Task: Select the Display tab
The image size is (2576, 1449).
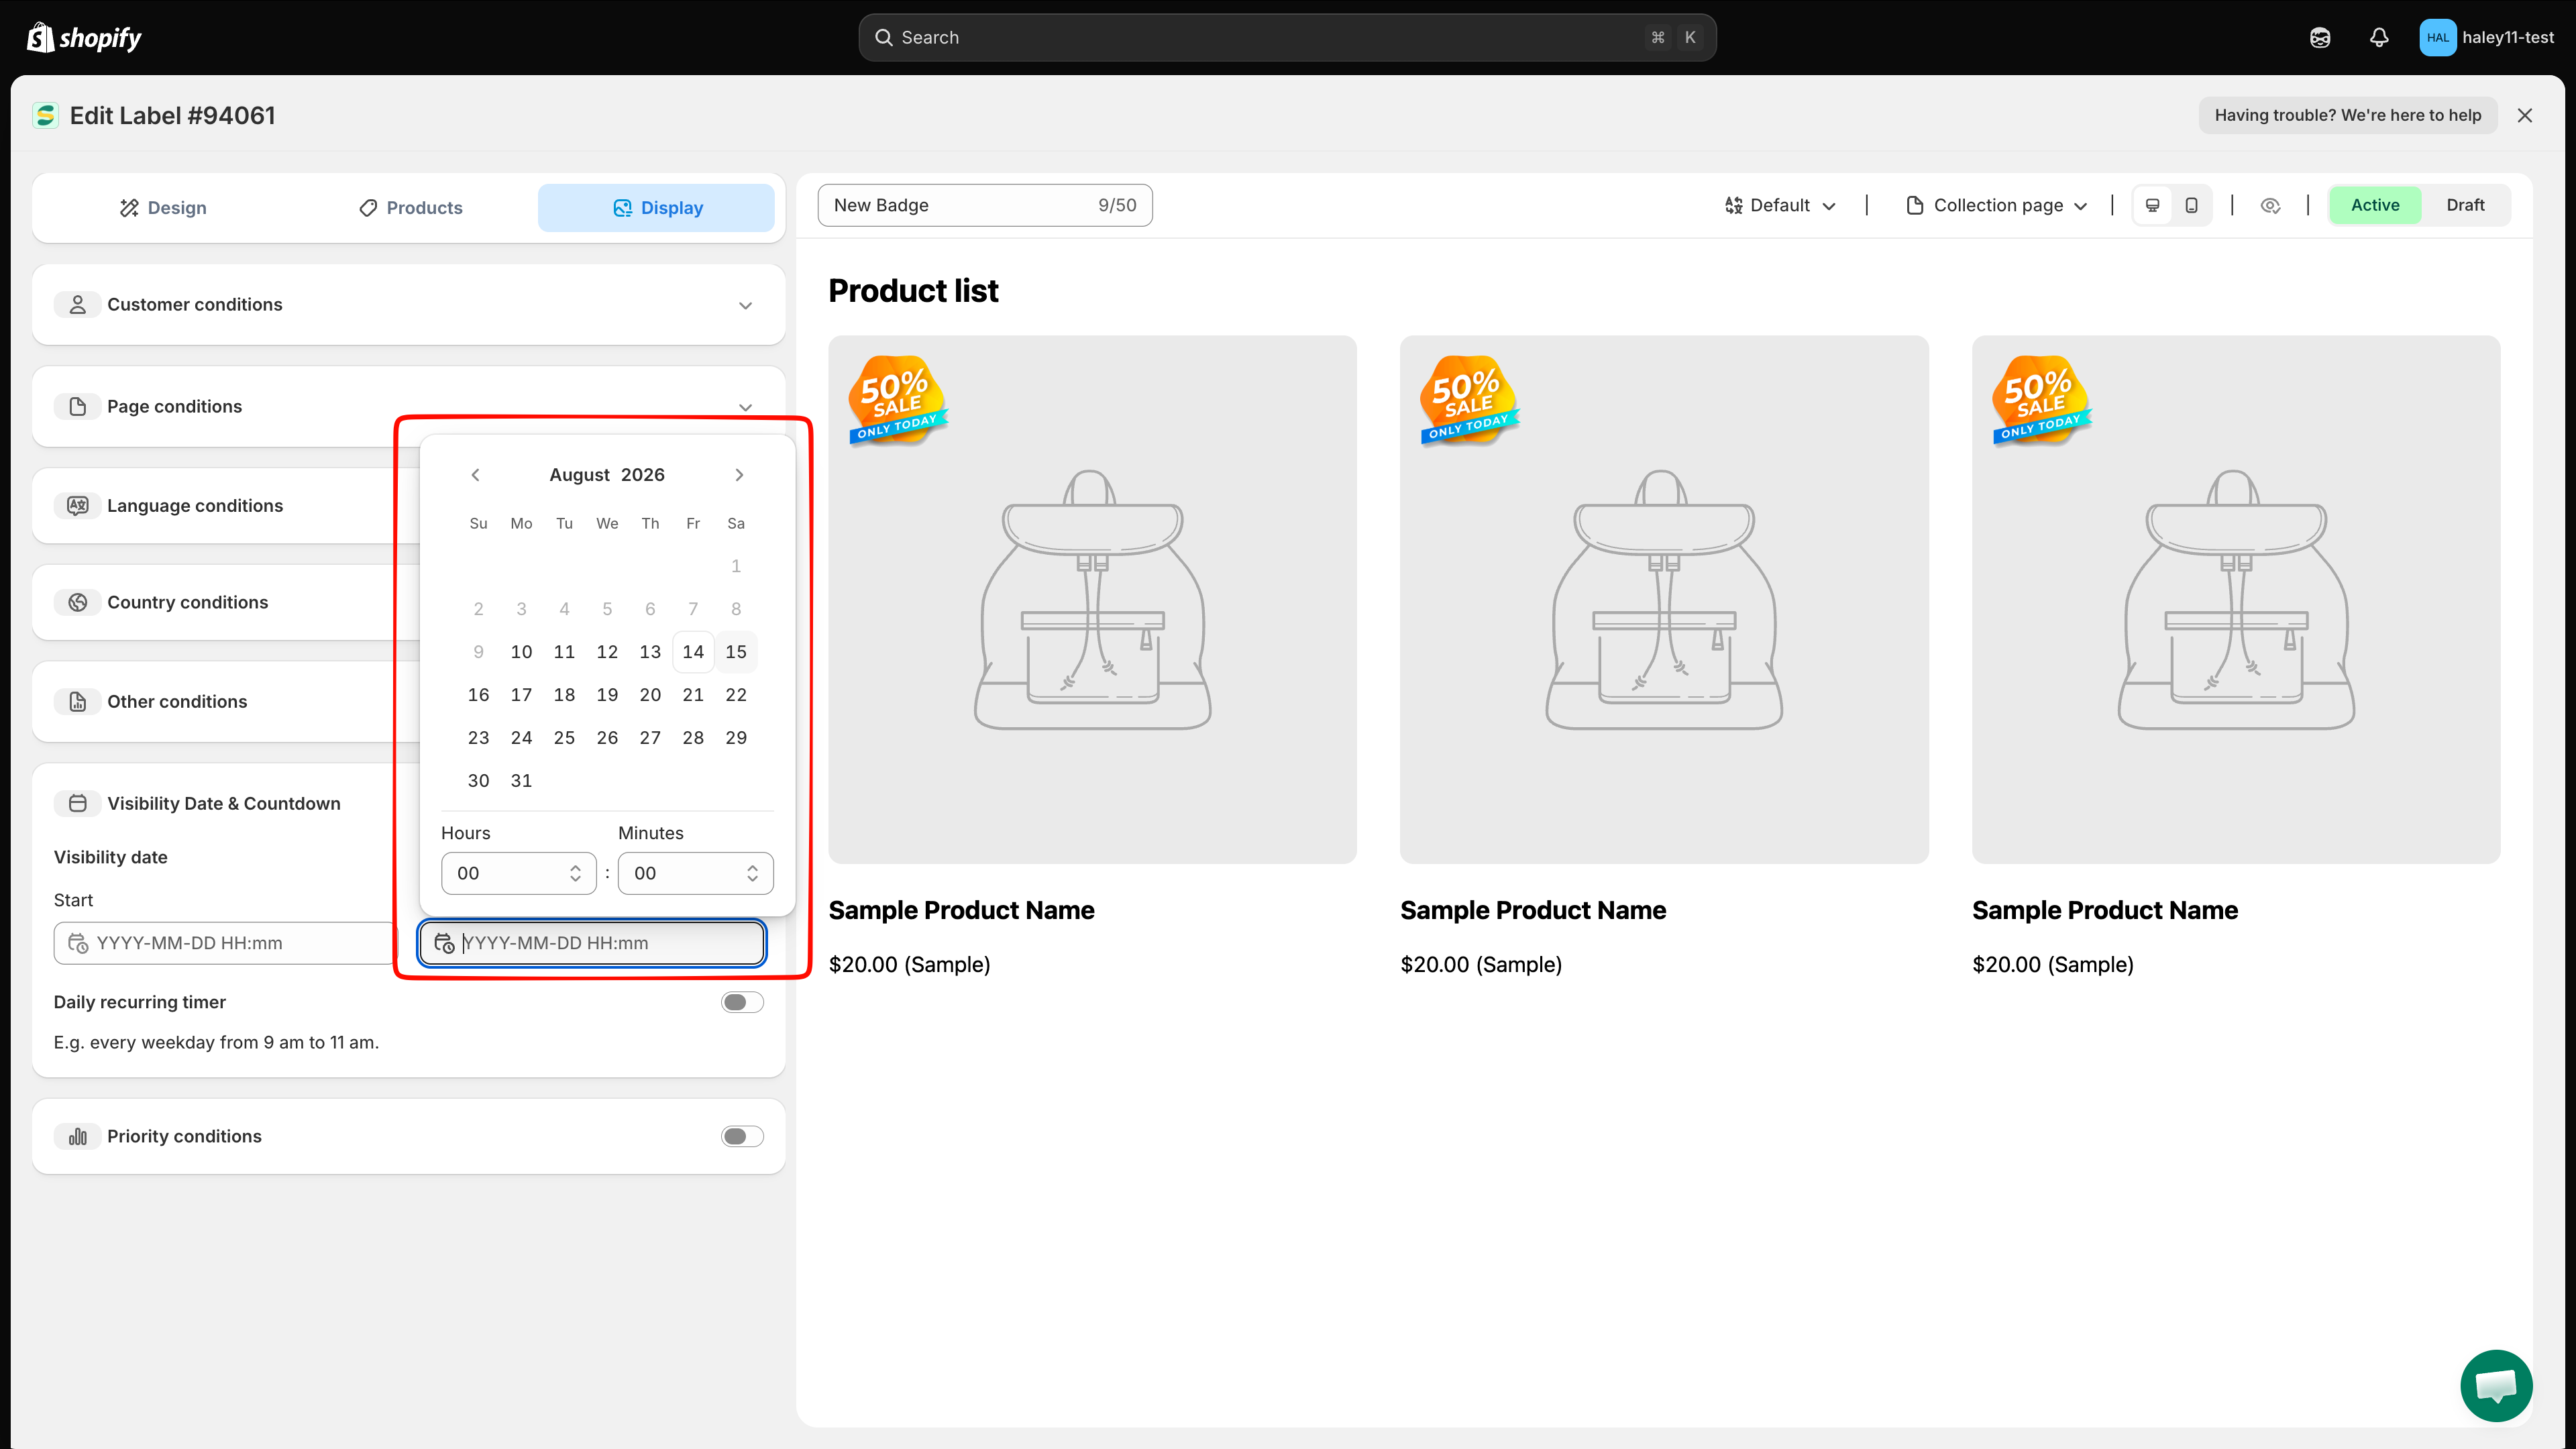Action: point(656,207)
